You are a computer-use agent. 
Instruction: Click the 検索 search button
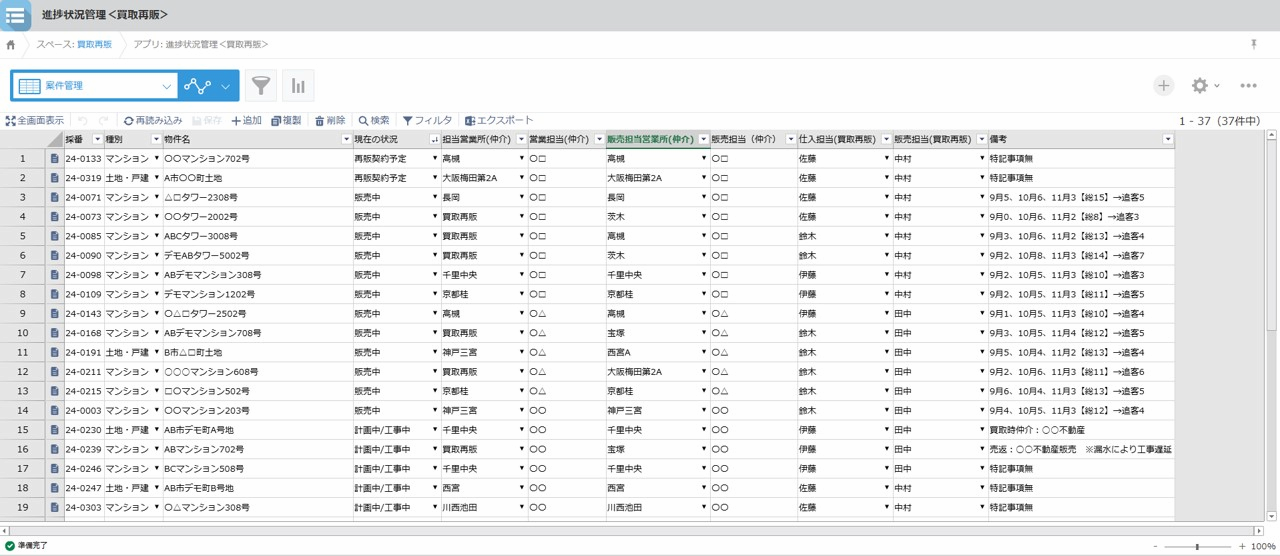click(x=374, y=121)
